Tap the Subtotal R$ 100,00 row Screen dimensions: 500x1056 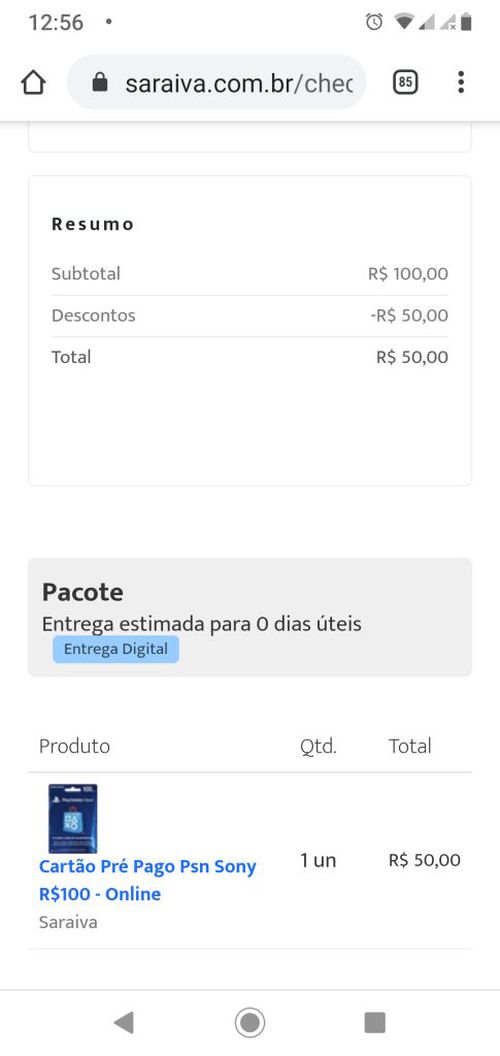point(250,273)
